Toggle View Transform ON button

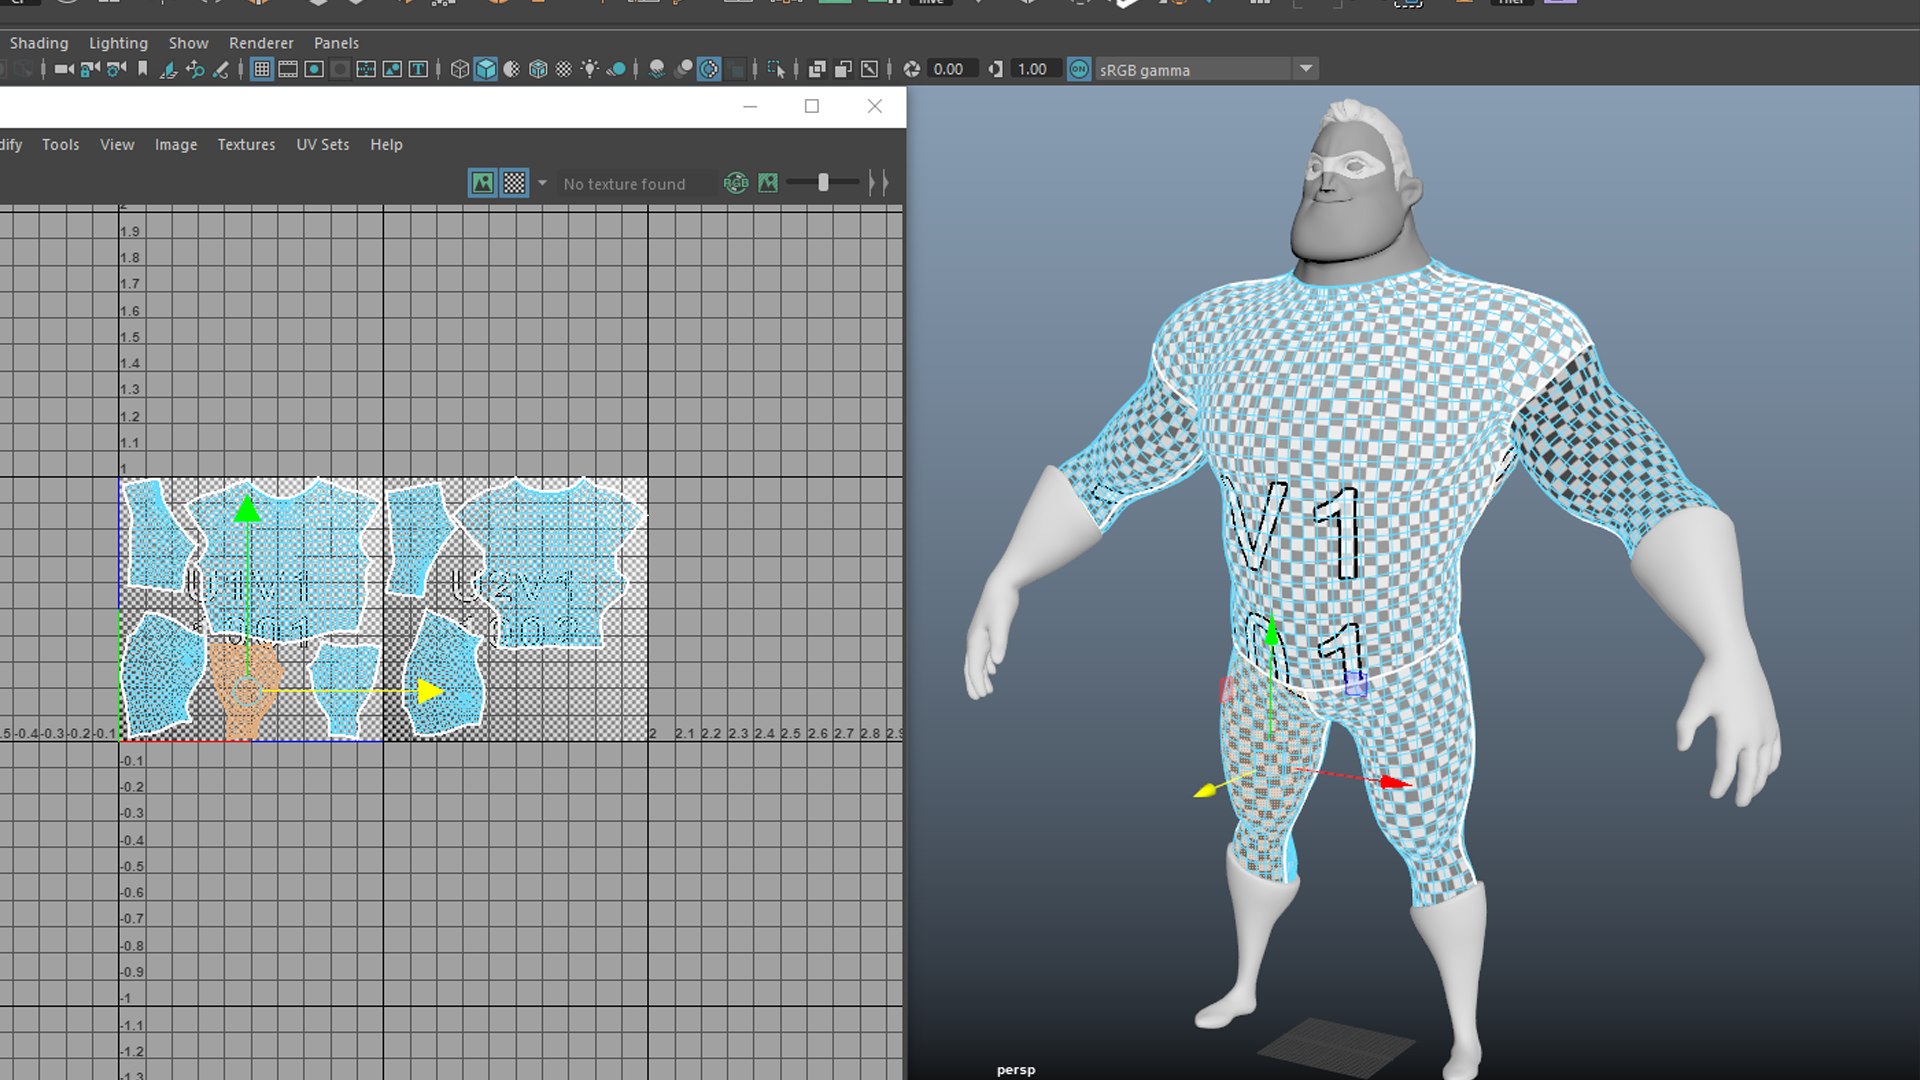point(1079,69)
